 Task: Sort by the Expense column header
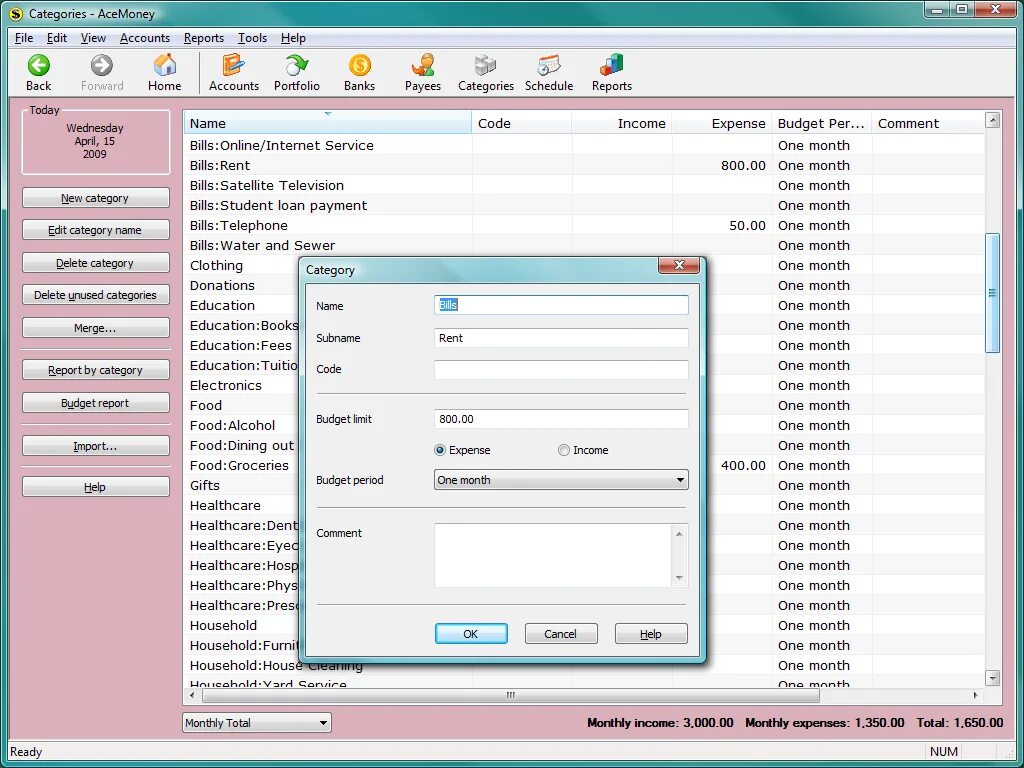(x=722, y=123)
